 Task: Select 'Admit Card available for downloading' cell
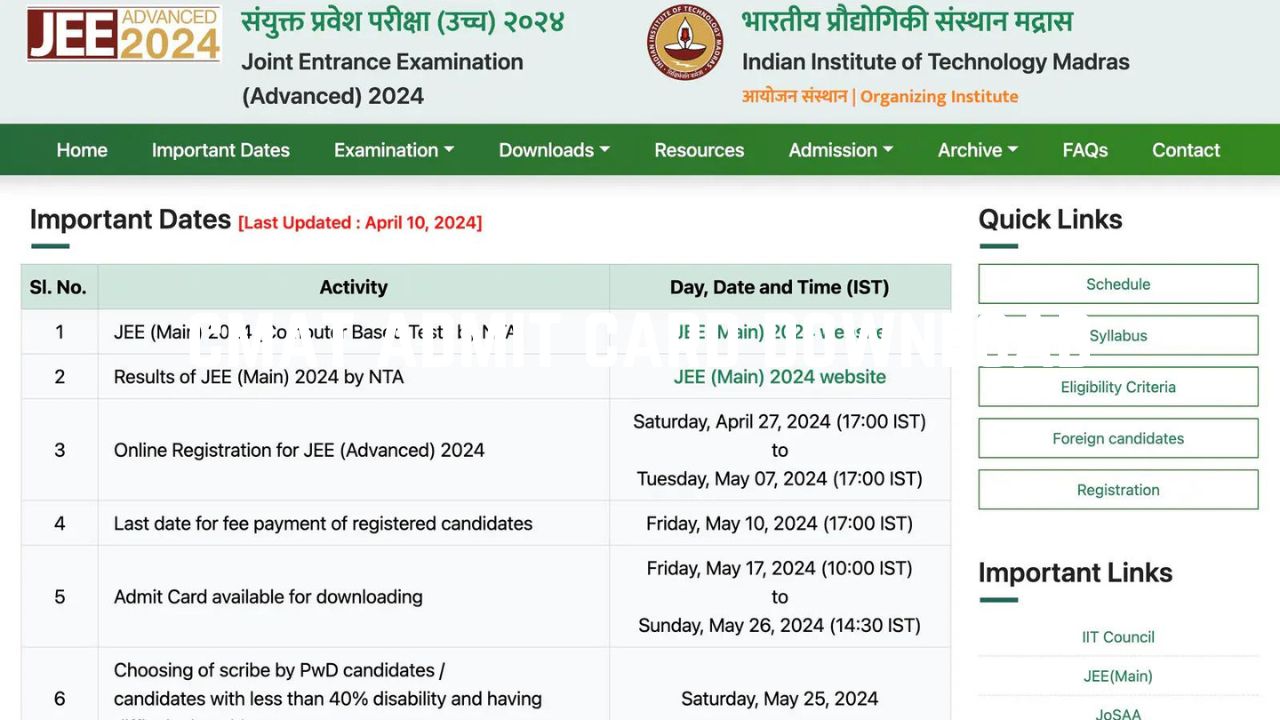click(x=354, y=597)
